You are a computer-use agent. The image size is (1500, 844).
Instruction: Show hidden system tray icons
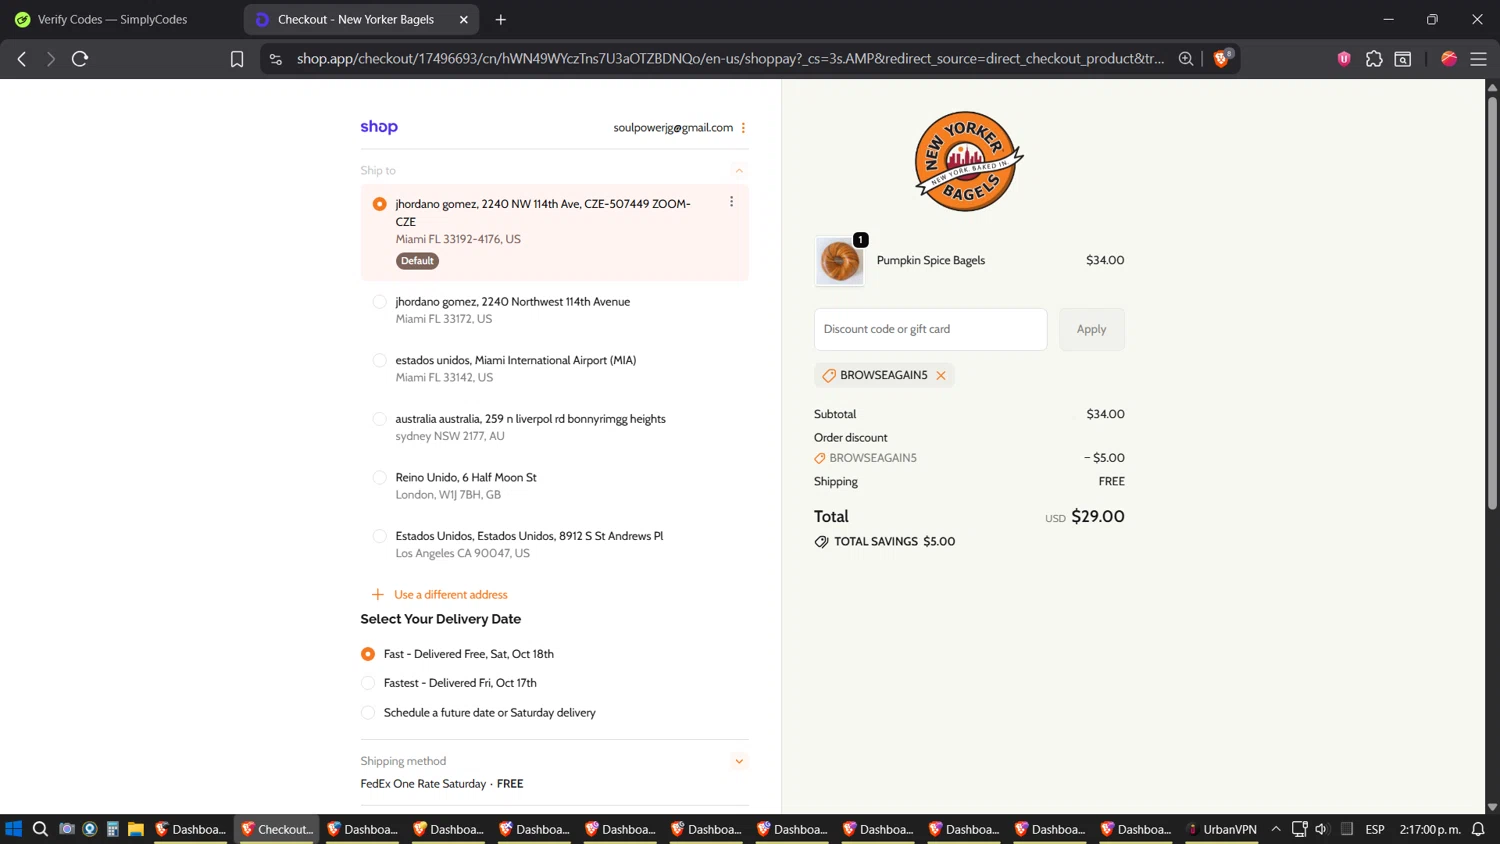1276,829
